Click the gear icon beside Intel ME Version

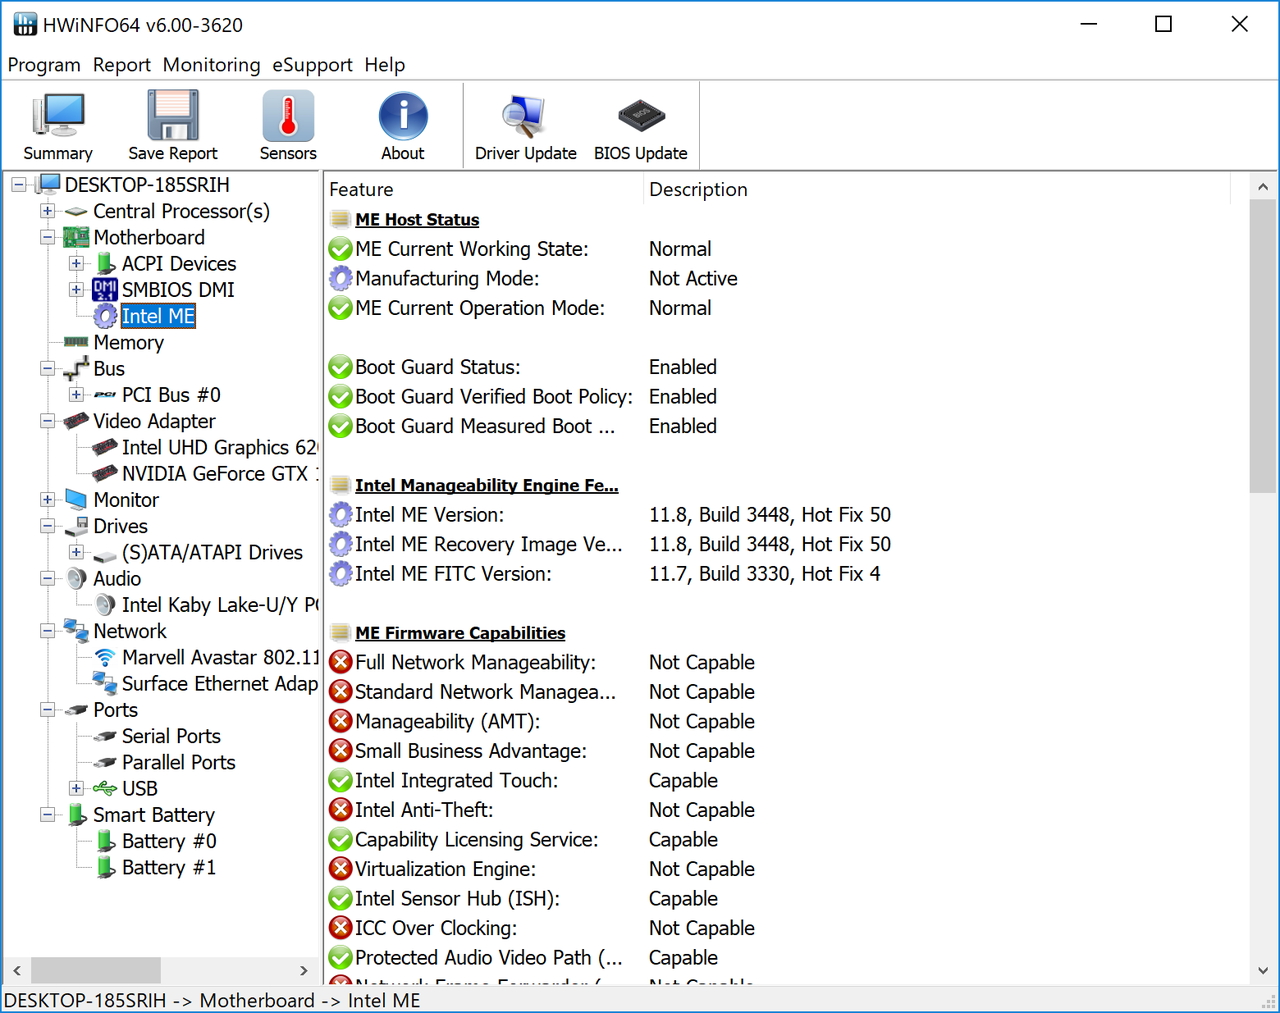pyautogui.click(x=341, y=515)
